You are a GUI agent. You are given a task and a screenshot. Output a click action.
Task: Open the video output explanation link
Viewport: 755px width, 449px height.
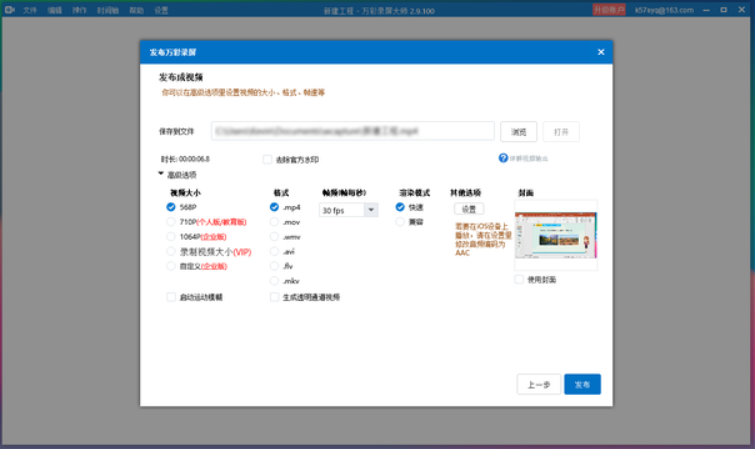click(529, 158)
